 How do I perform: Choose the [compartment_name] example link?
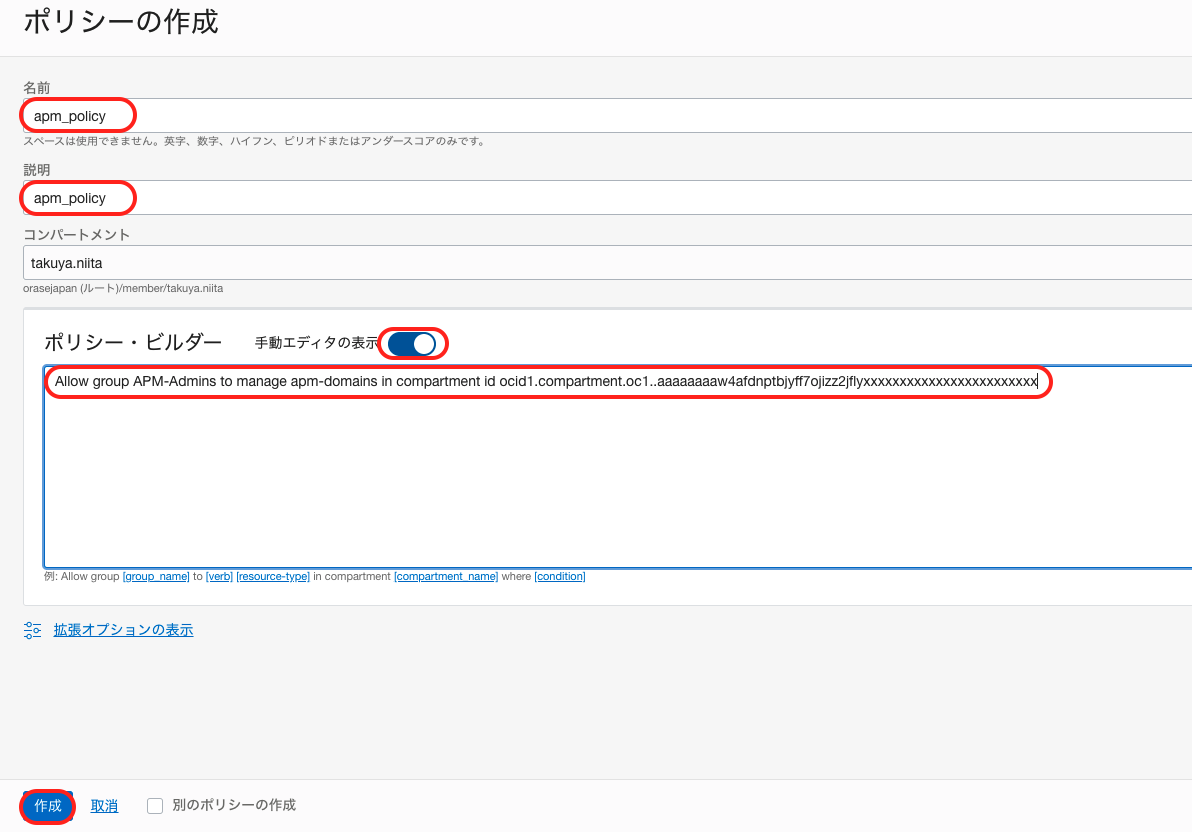click(x=446, y=576)
